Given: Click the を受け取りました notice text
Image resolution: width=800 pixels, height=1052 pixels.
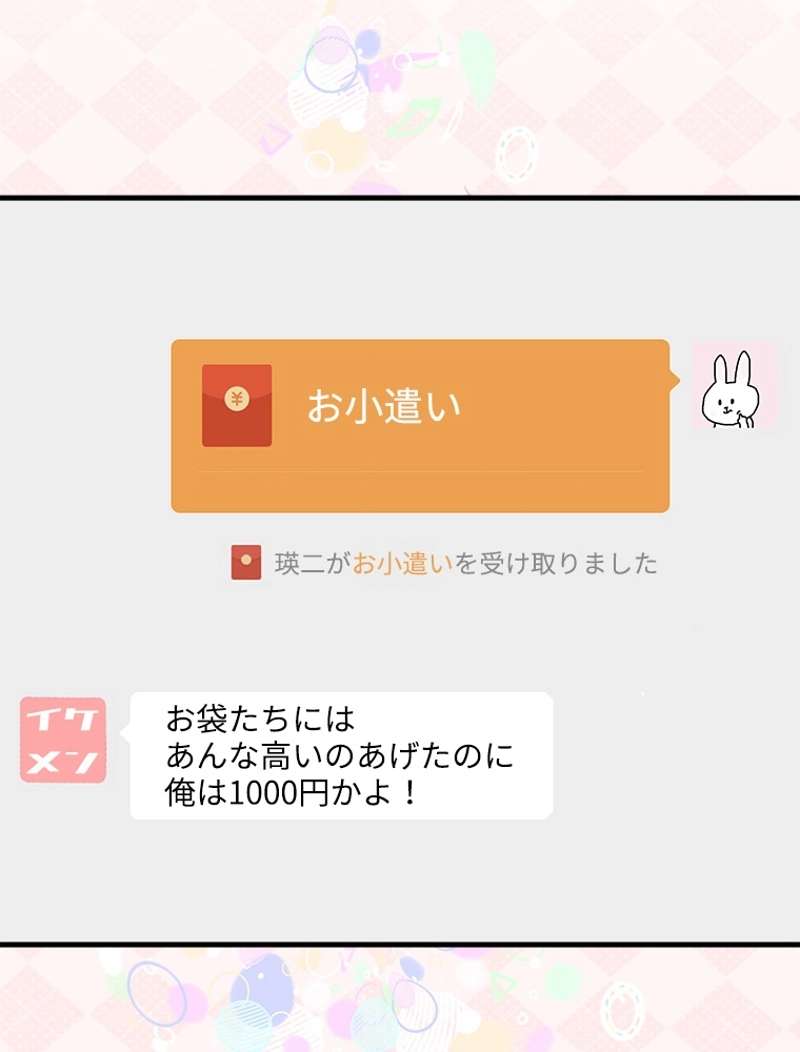Looking at the screenshot, I should click(556, 563).
